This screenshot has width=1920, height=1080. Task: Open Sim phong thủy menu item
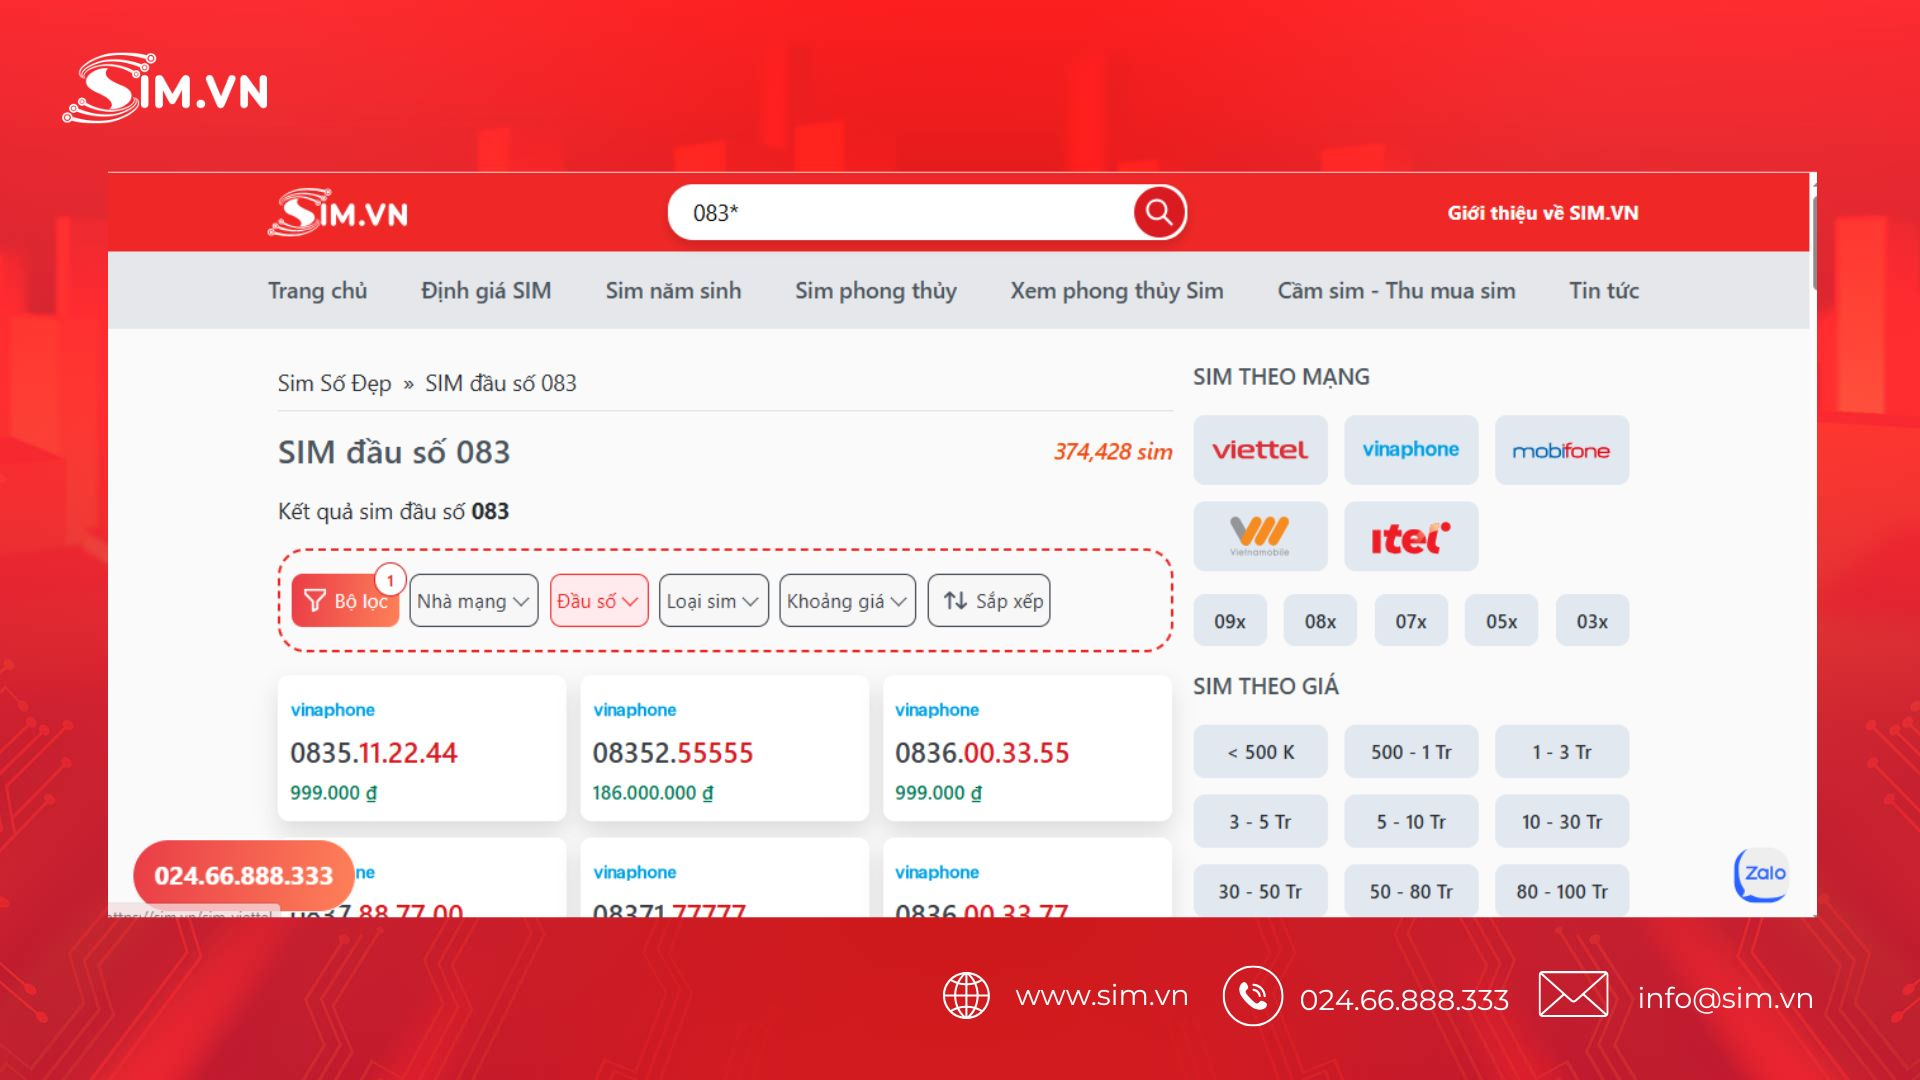(876, 291)
